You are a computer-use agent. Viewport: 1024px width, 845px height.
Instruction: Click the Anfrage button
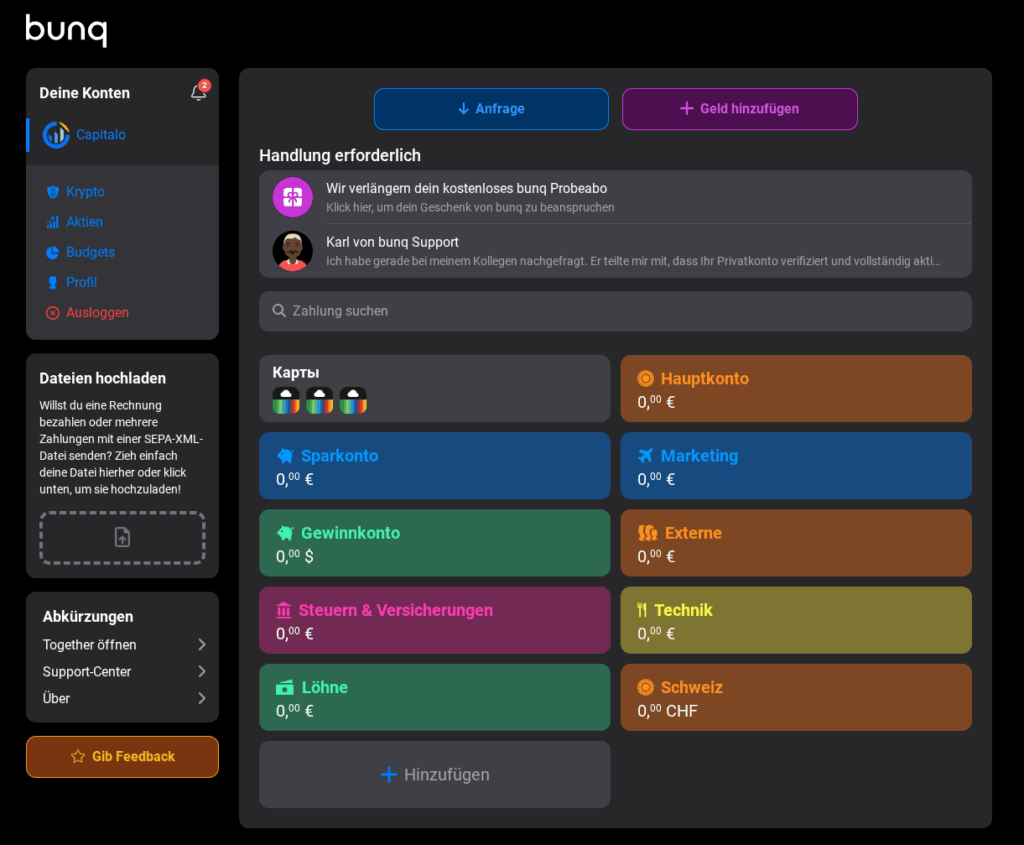click(x=491, y=109)
